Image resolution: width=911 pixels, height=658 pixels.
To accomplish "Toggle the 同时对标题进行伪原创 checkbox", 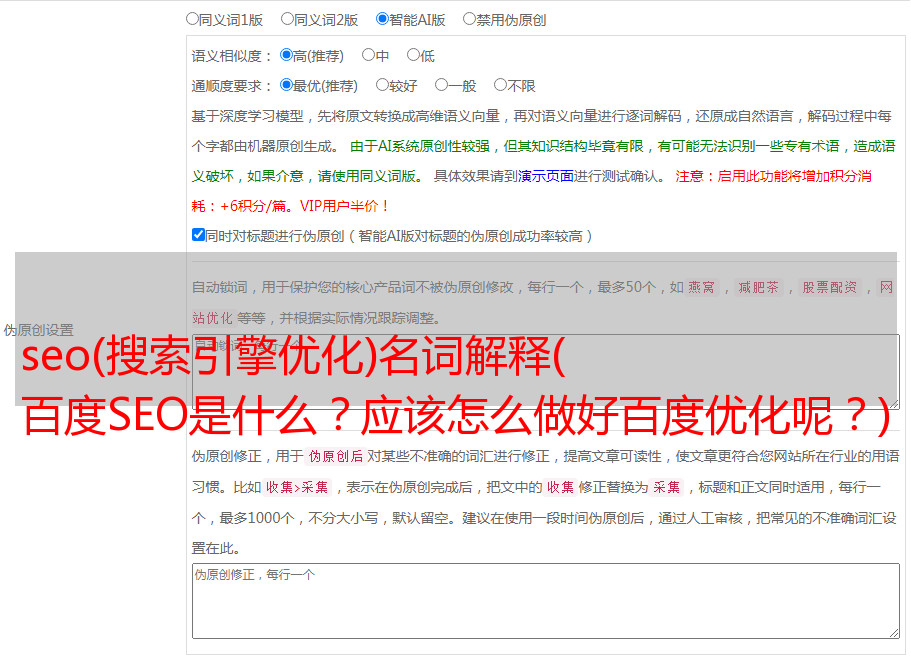I will click(198, 235).
